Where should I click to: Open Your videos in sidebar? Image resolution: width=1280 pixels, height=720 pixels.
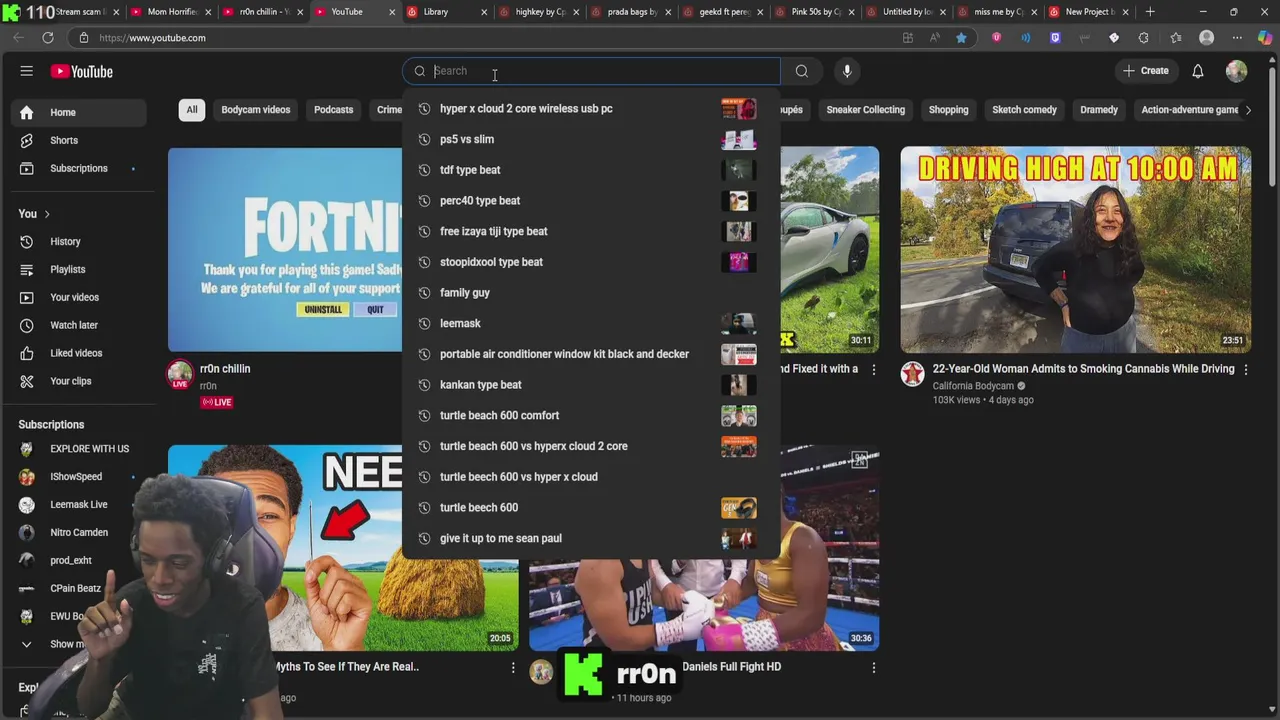click(80, 297)
